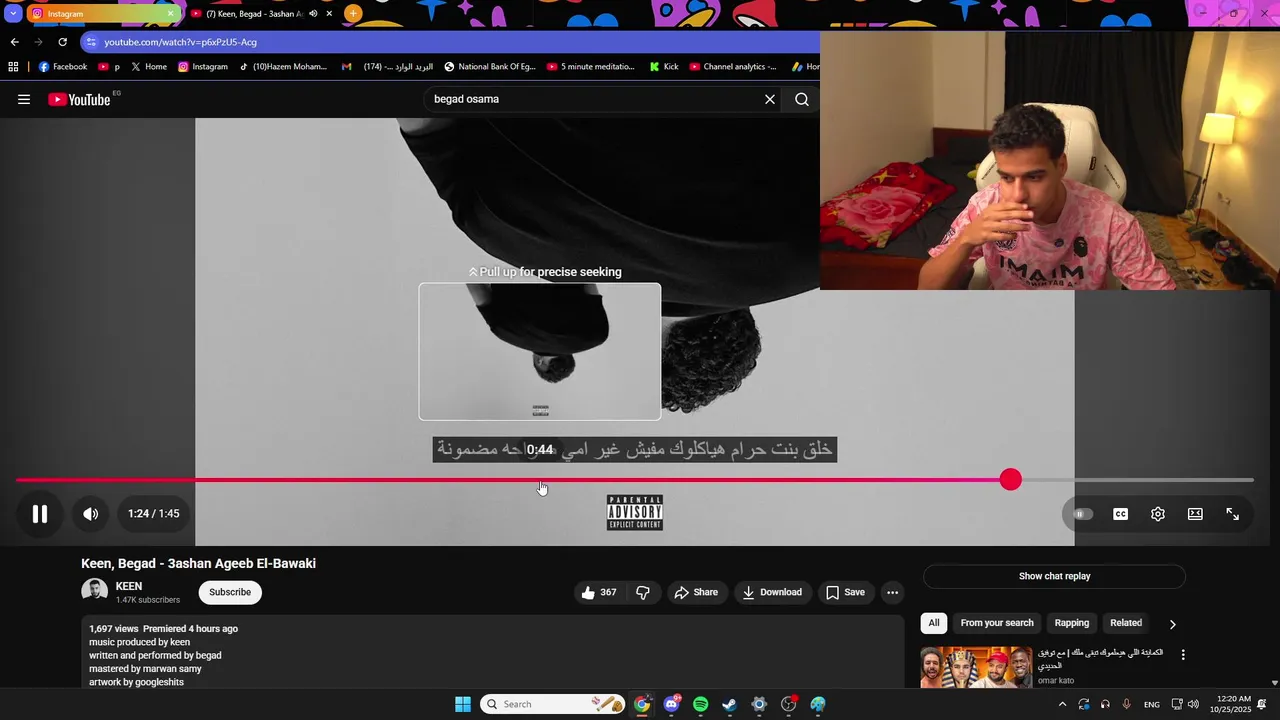Screen dimensions: 1280x720
Task: Select the Related filter chip
Action: click(x=1126, y=623)
